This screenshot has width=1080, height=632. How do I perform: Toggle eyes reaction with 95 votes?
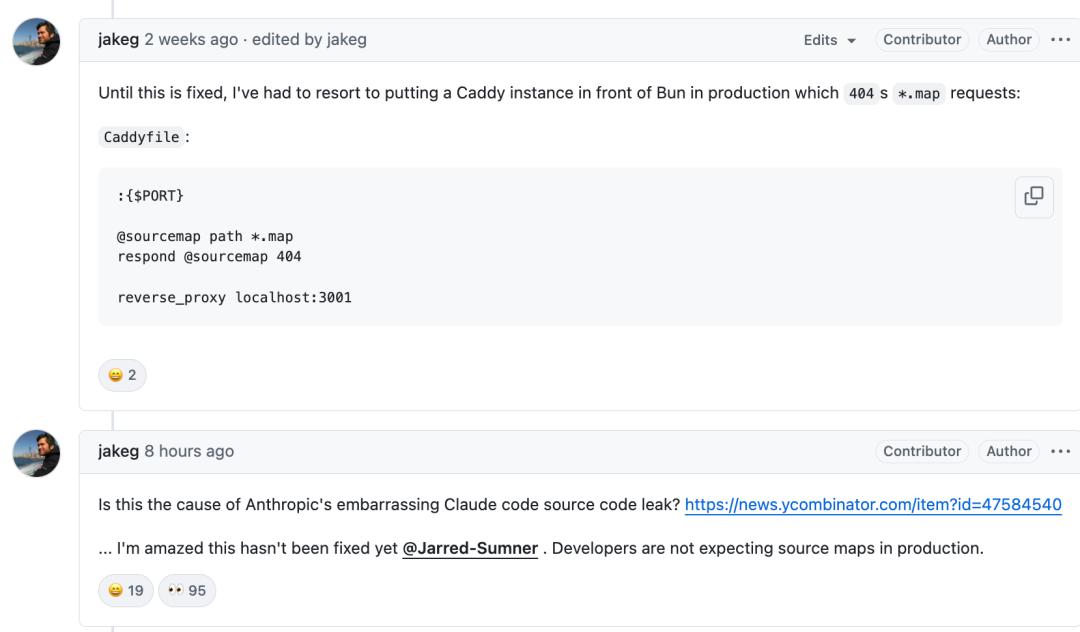coord(187,590)
